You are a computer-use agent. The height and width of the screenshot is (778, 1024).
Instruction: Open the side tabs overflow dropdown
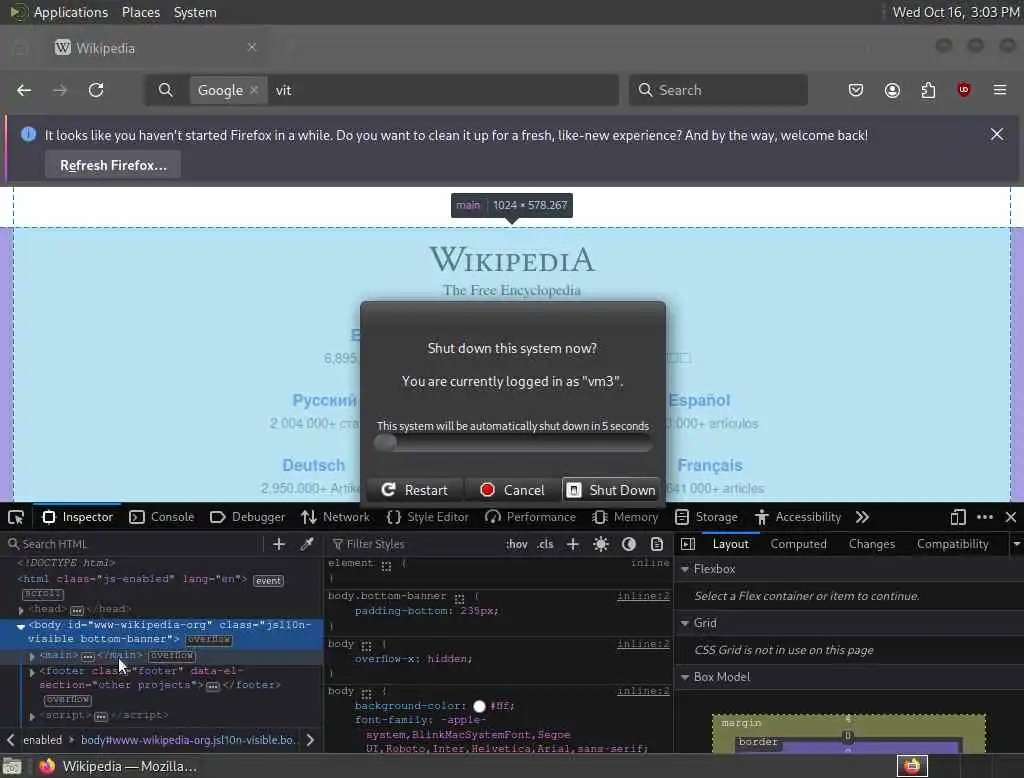click(1016, 543)
